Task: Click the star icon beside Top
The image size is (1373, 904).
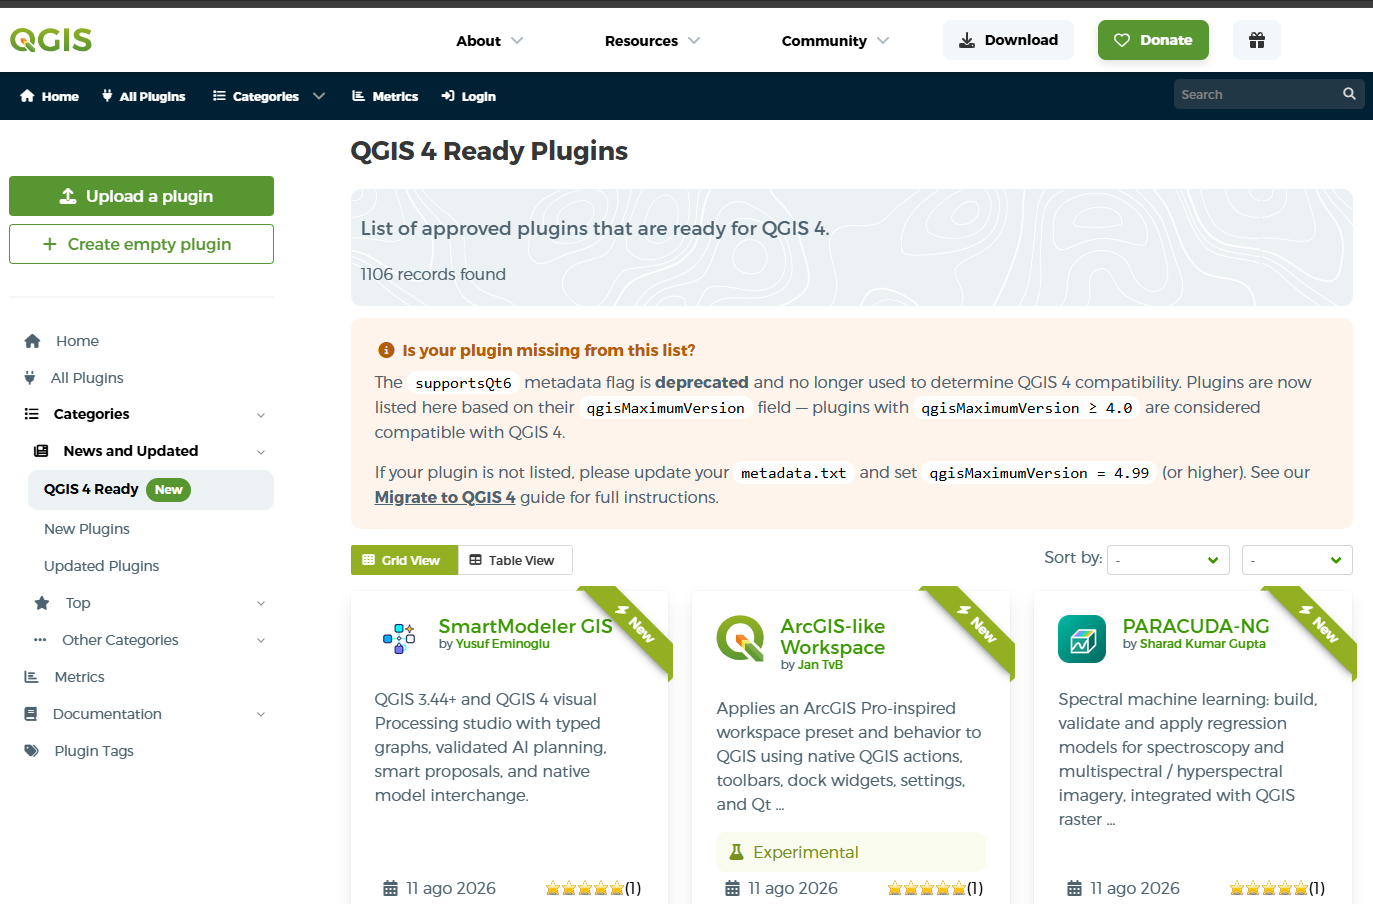Action: click(x=42, y=603)
